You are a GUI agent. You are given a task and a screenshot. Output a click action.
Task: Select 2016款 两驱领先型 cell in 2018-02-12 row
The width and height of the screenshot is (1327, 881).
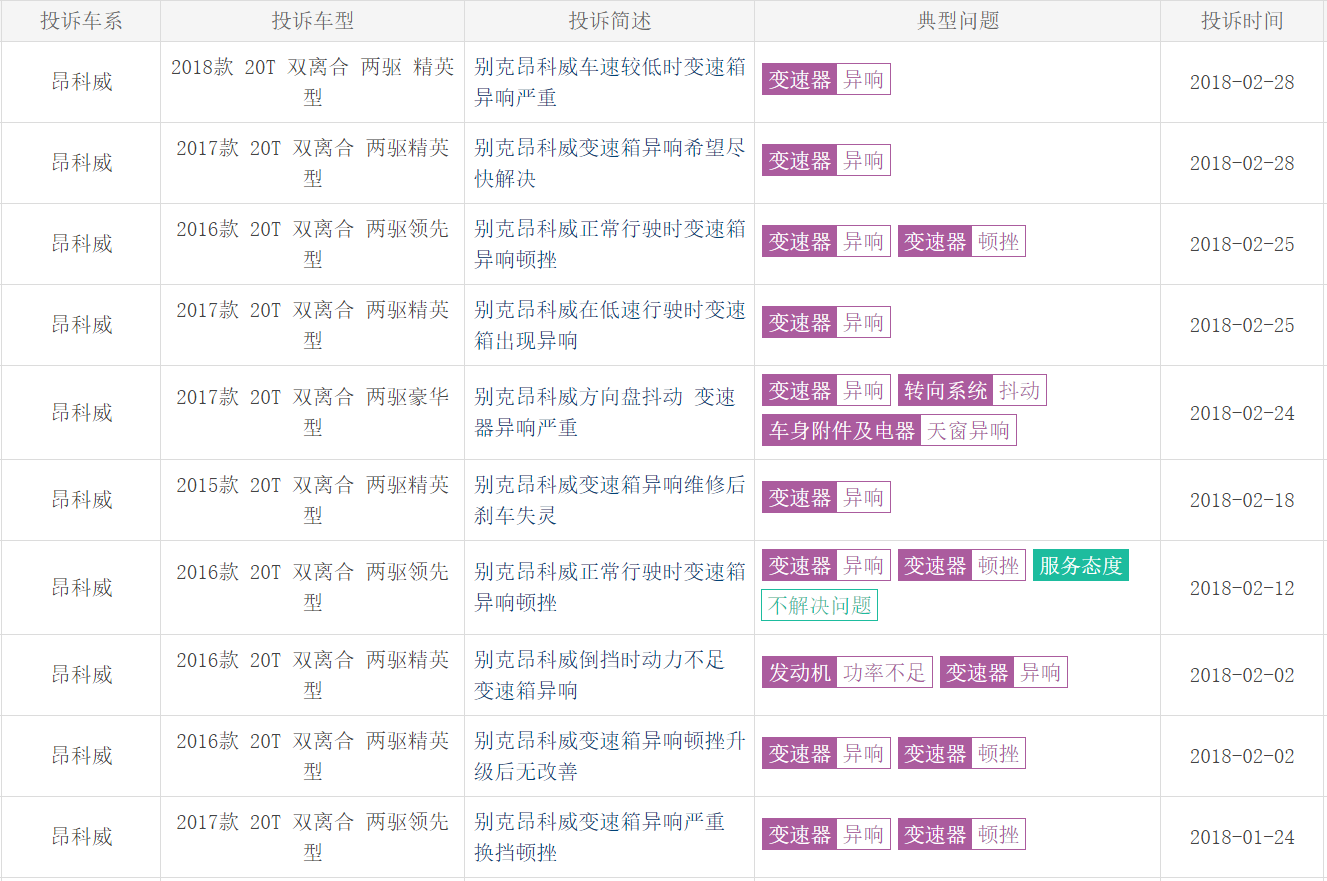(x=313, y=587)
